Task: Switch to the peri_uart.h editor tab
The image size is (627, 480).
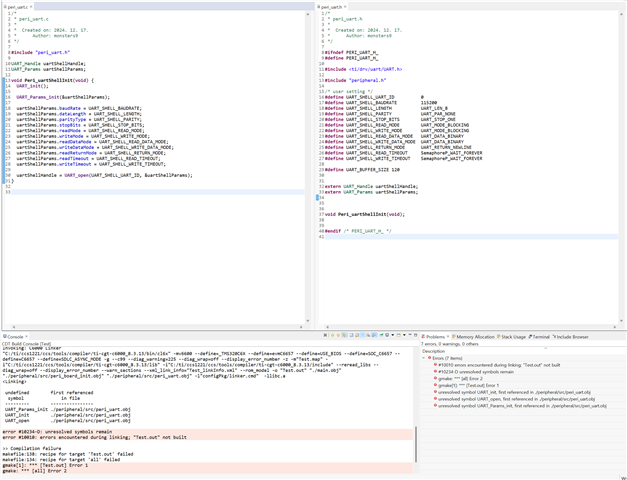Action: click(331, 7)
